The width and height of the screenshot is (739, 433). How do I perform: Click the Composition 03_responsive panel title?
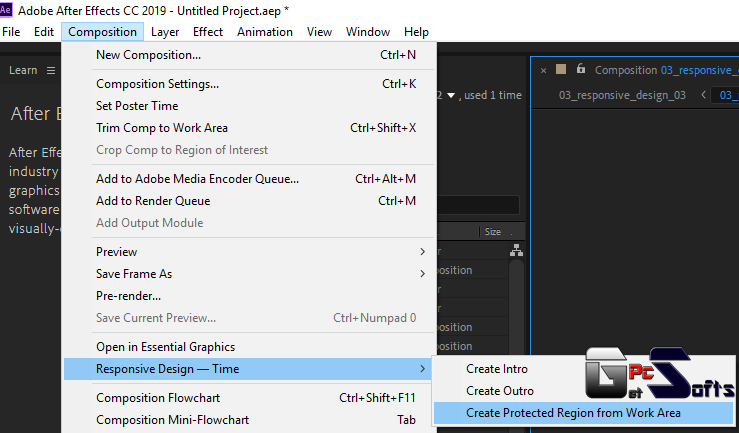click(x=666, y=70)
